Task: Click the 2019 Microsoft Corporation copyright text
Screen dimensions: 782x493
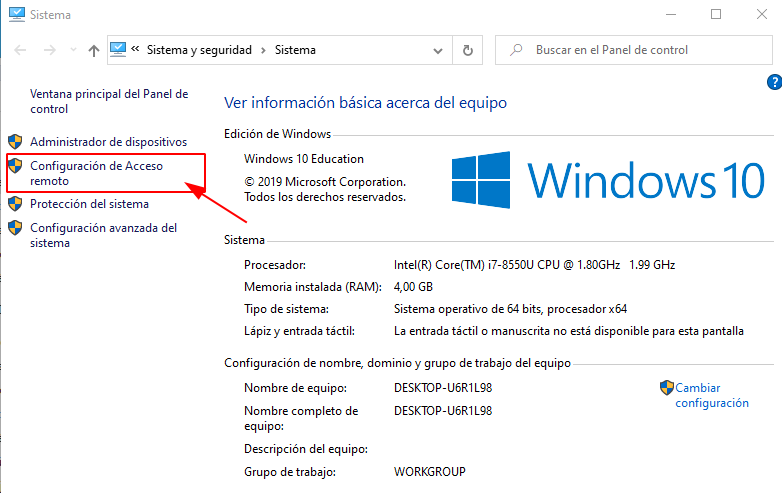Action: point(325,189)
